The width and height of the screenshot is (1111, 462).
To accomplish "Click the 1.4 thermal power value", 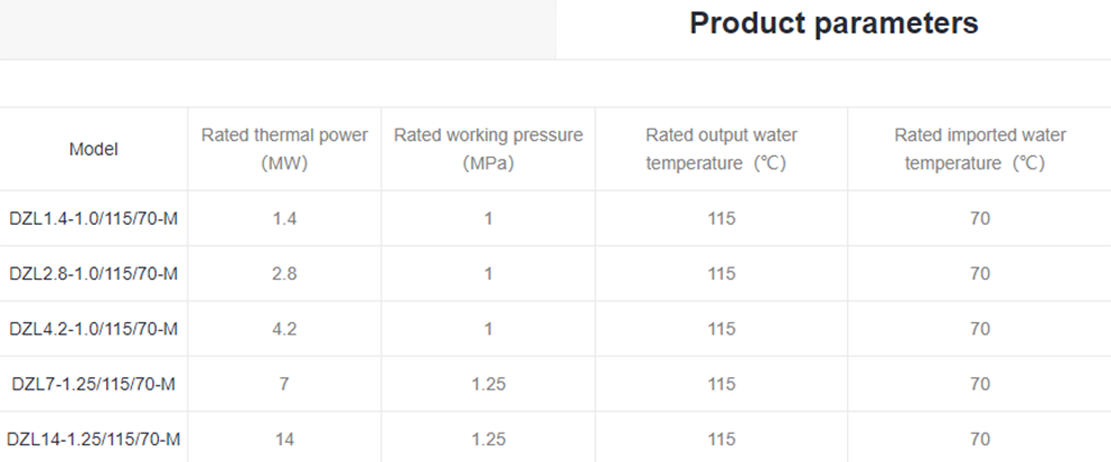I will 285,218.
